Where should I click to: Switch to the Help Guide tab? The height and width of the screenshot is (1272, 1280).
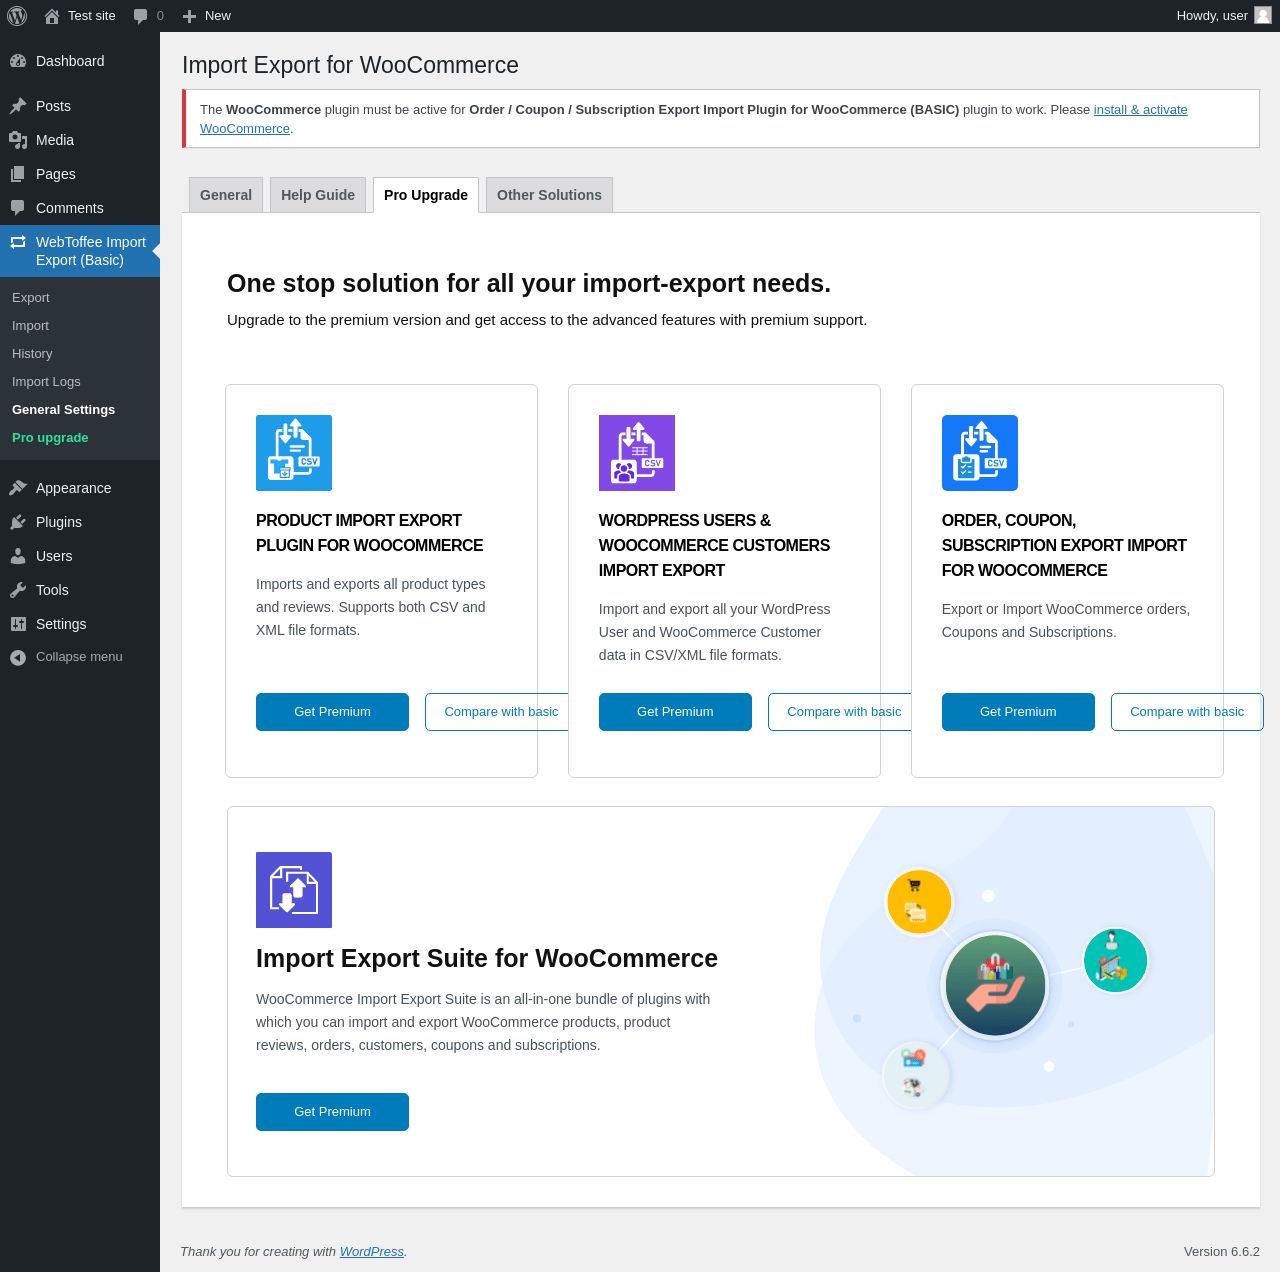[318, 195]
